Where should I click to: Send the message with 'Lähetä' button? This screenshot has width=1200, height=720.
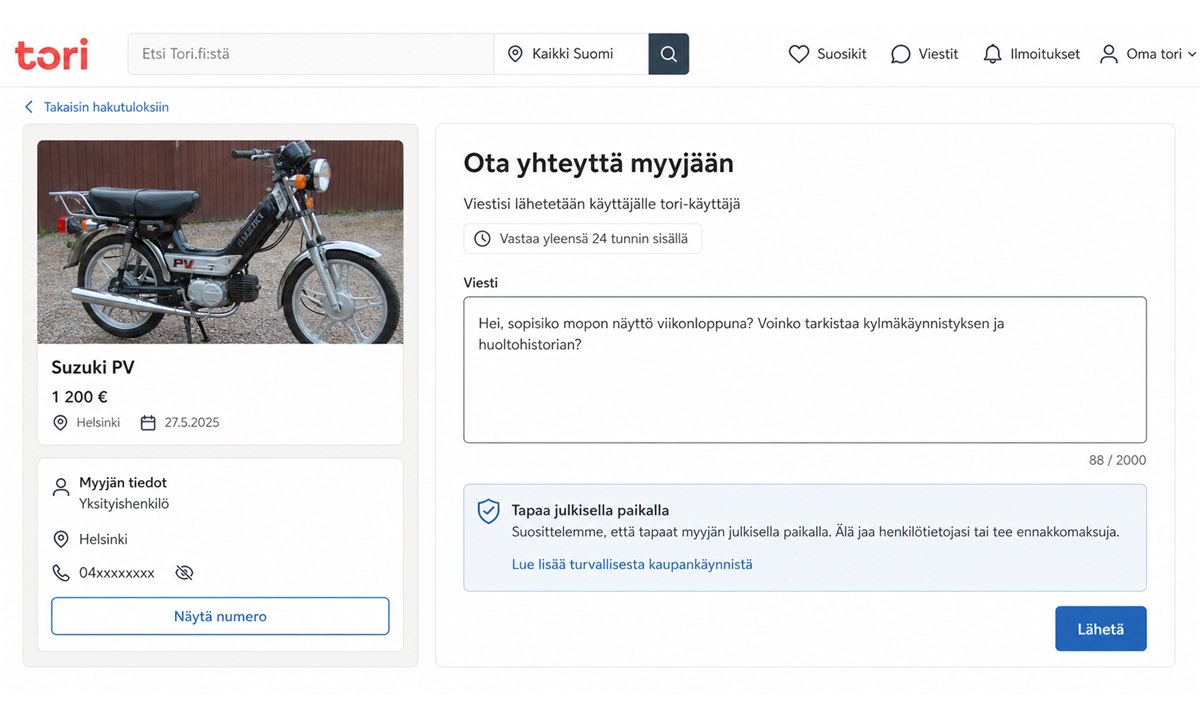(1101, 629)
